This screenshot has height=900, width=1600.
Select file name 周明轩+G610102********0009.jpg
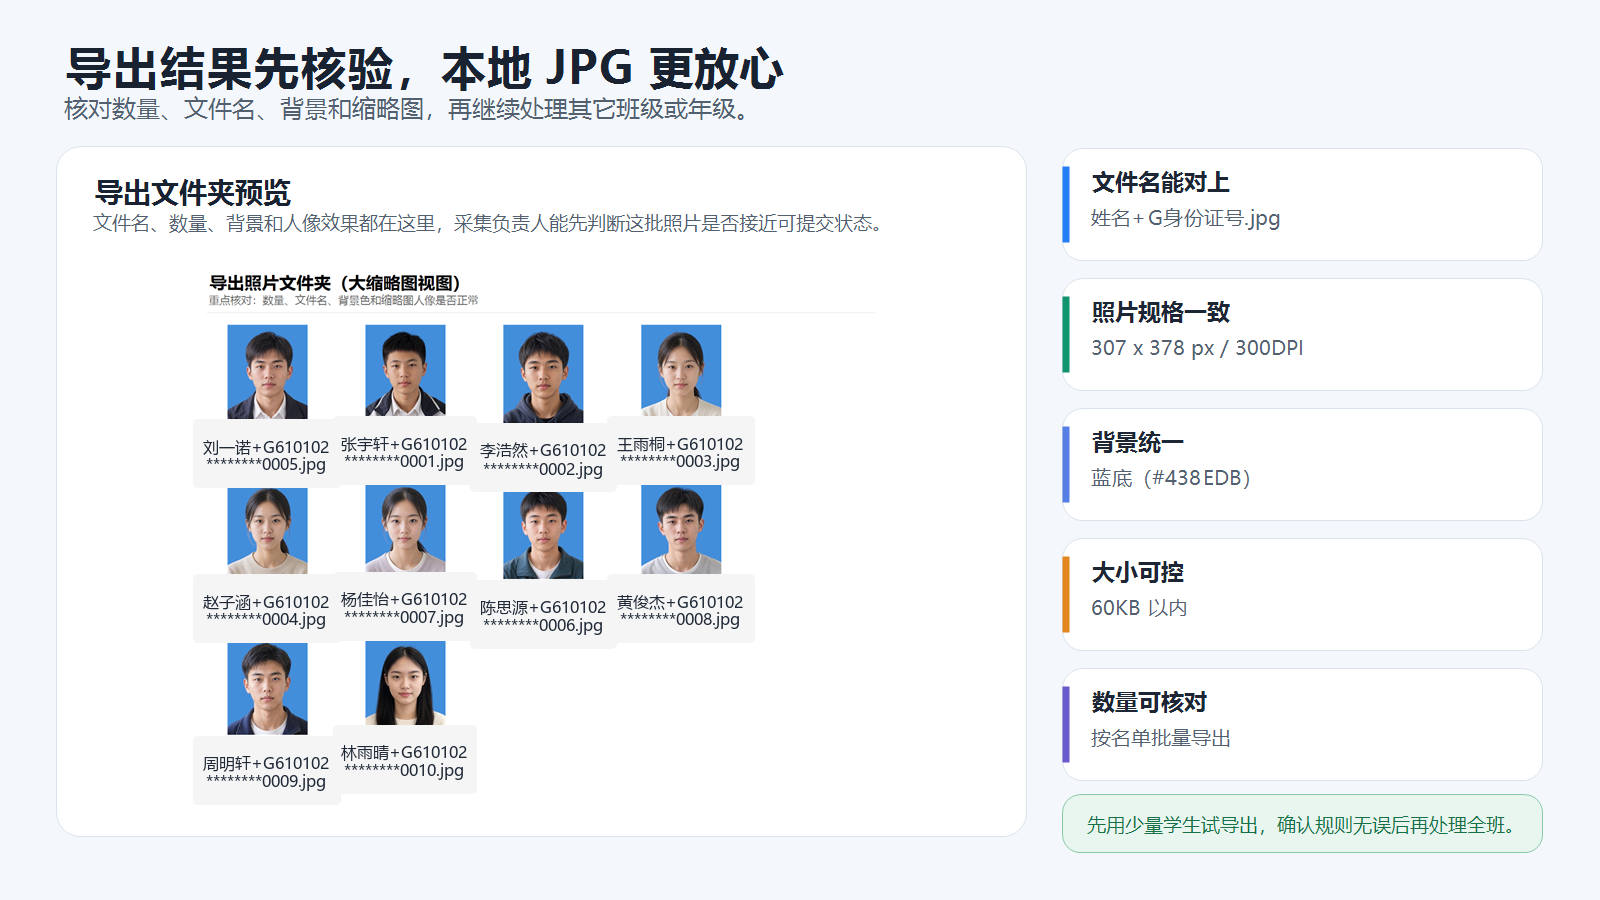coord(266,772)
